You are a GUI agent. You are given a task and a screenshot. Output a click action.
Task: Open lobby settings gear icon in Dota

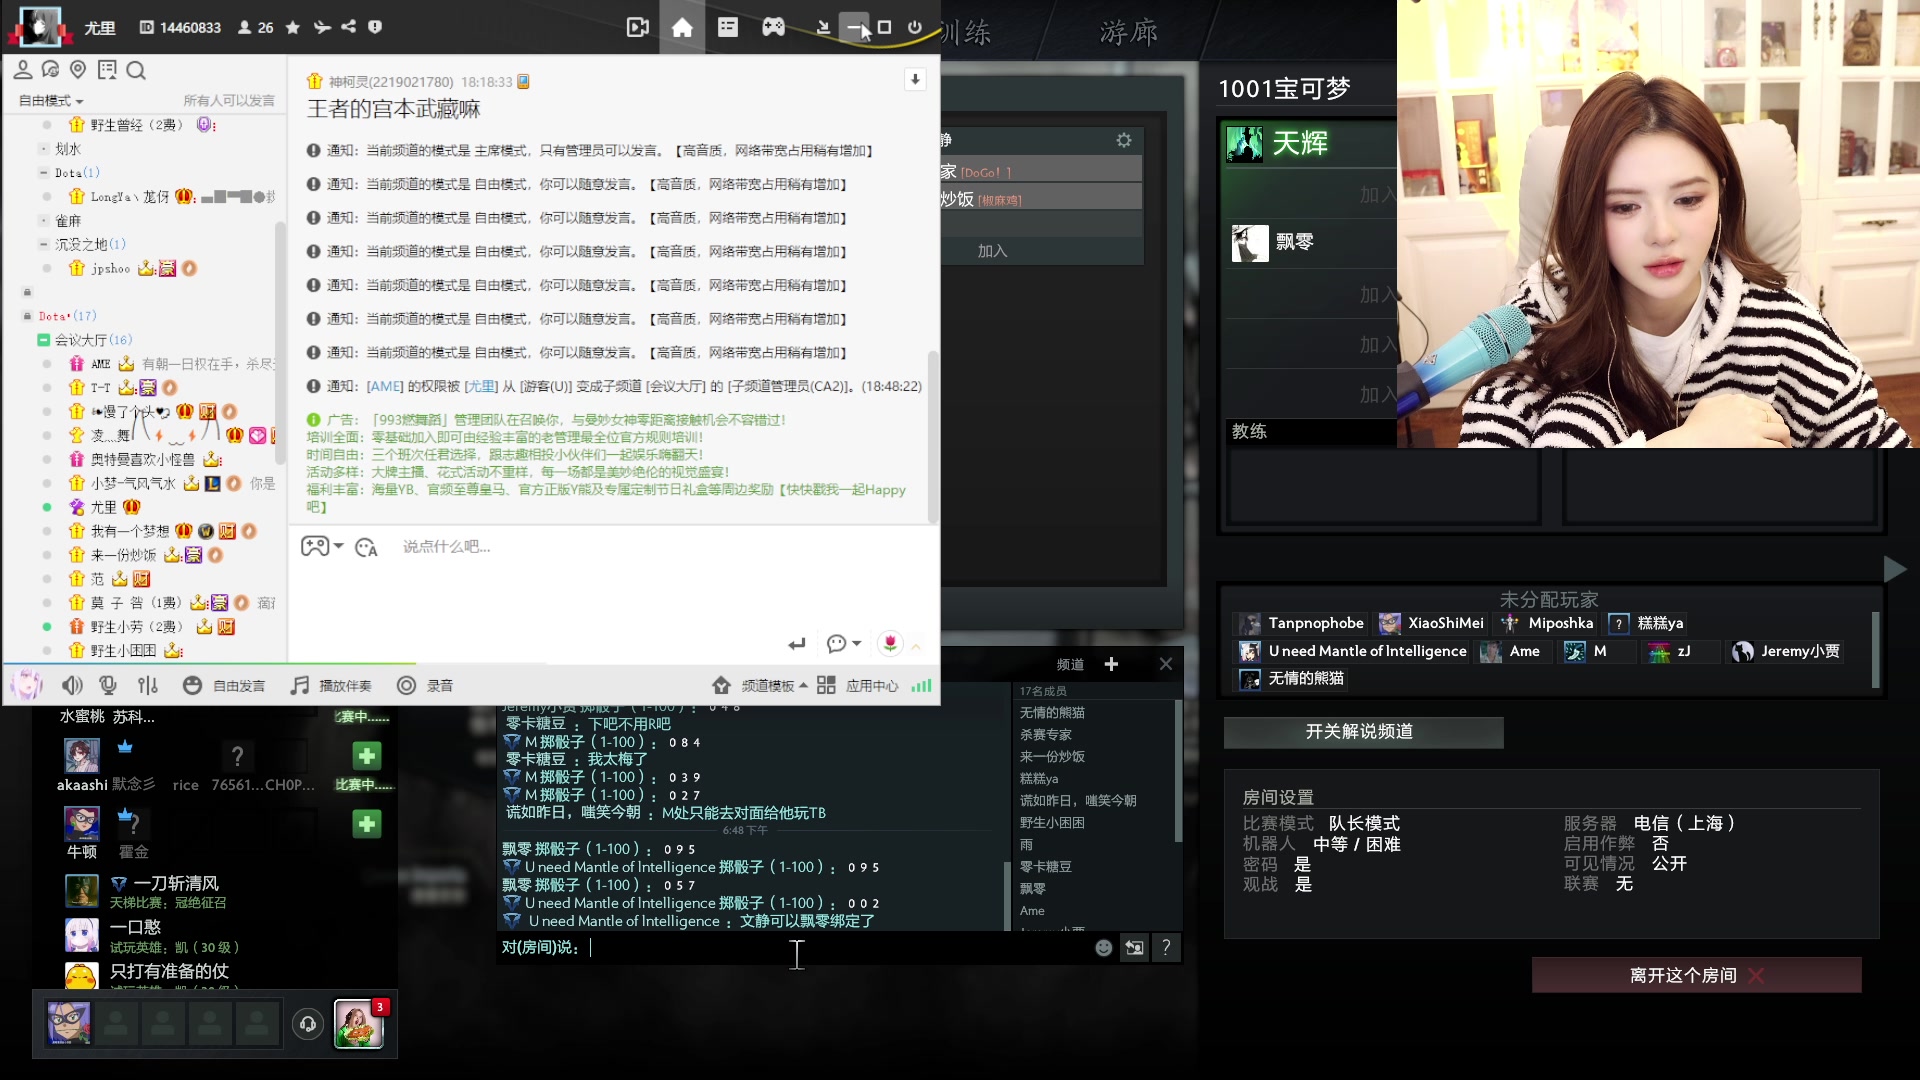pos(1124,140)
